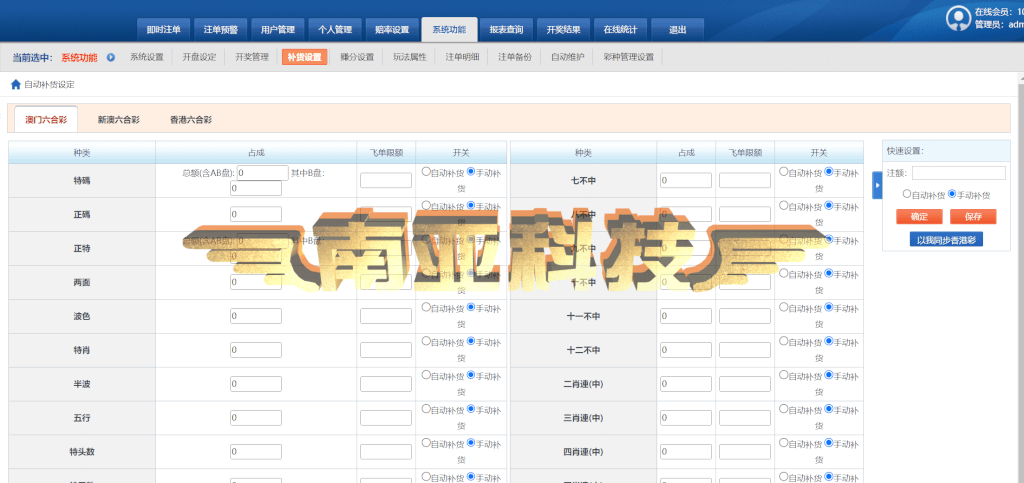Image resolution: width=1024 pixels, height=483 pixels.
Task: Focus the 波色 占成 input
Action: click(256, 316)
